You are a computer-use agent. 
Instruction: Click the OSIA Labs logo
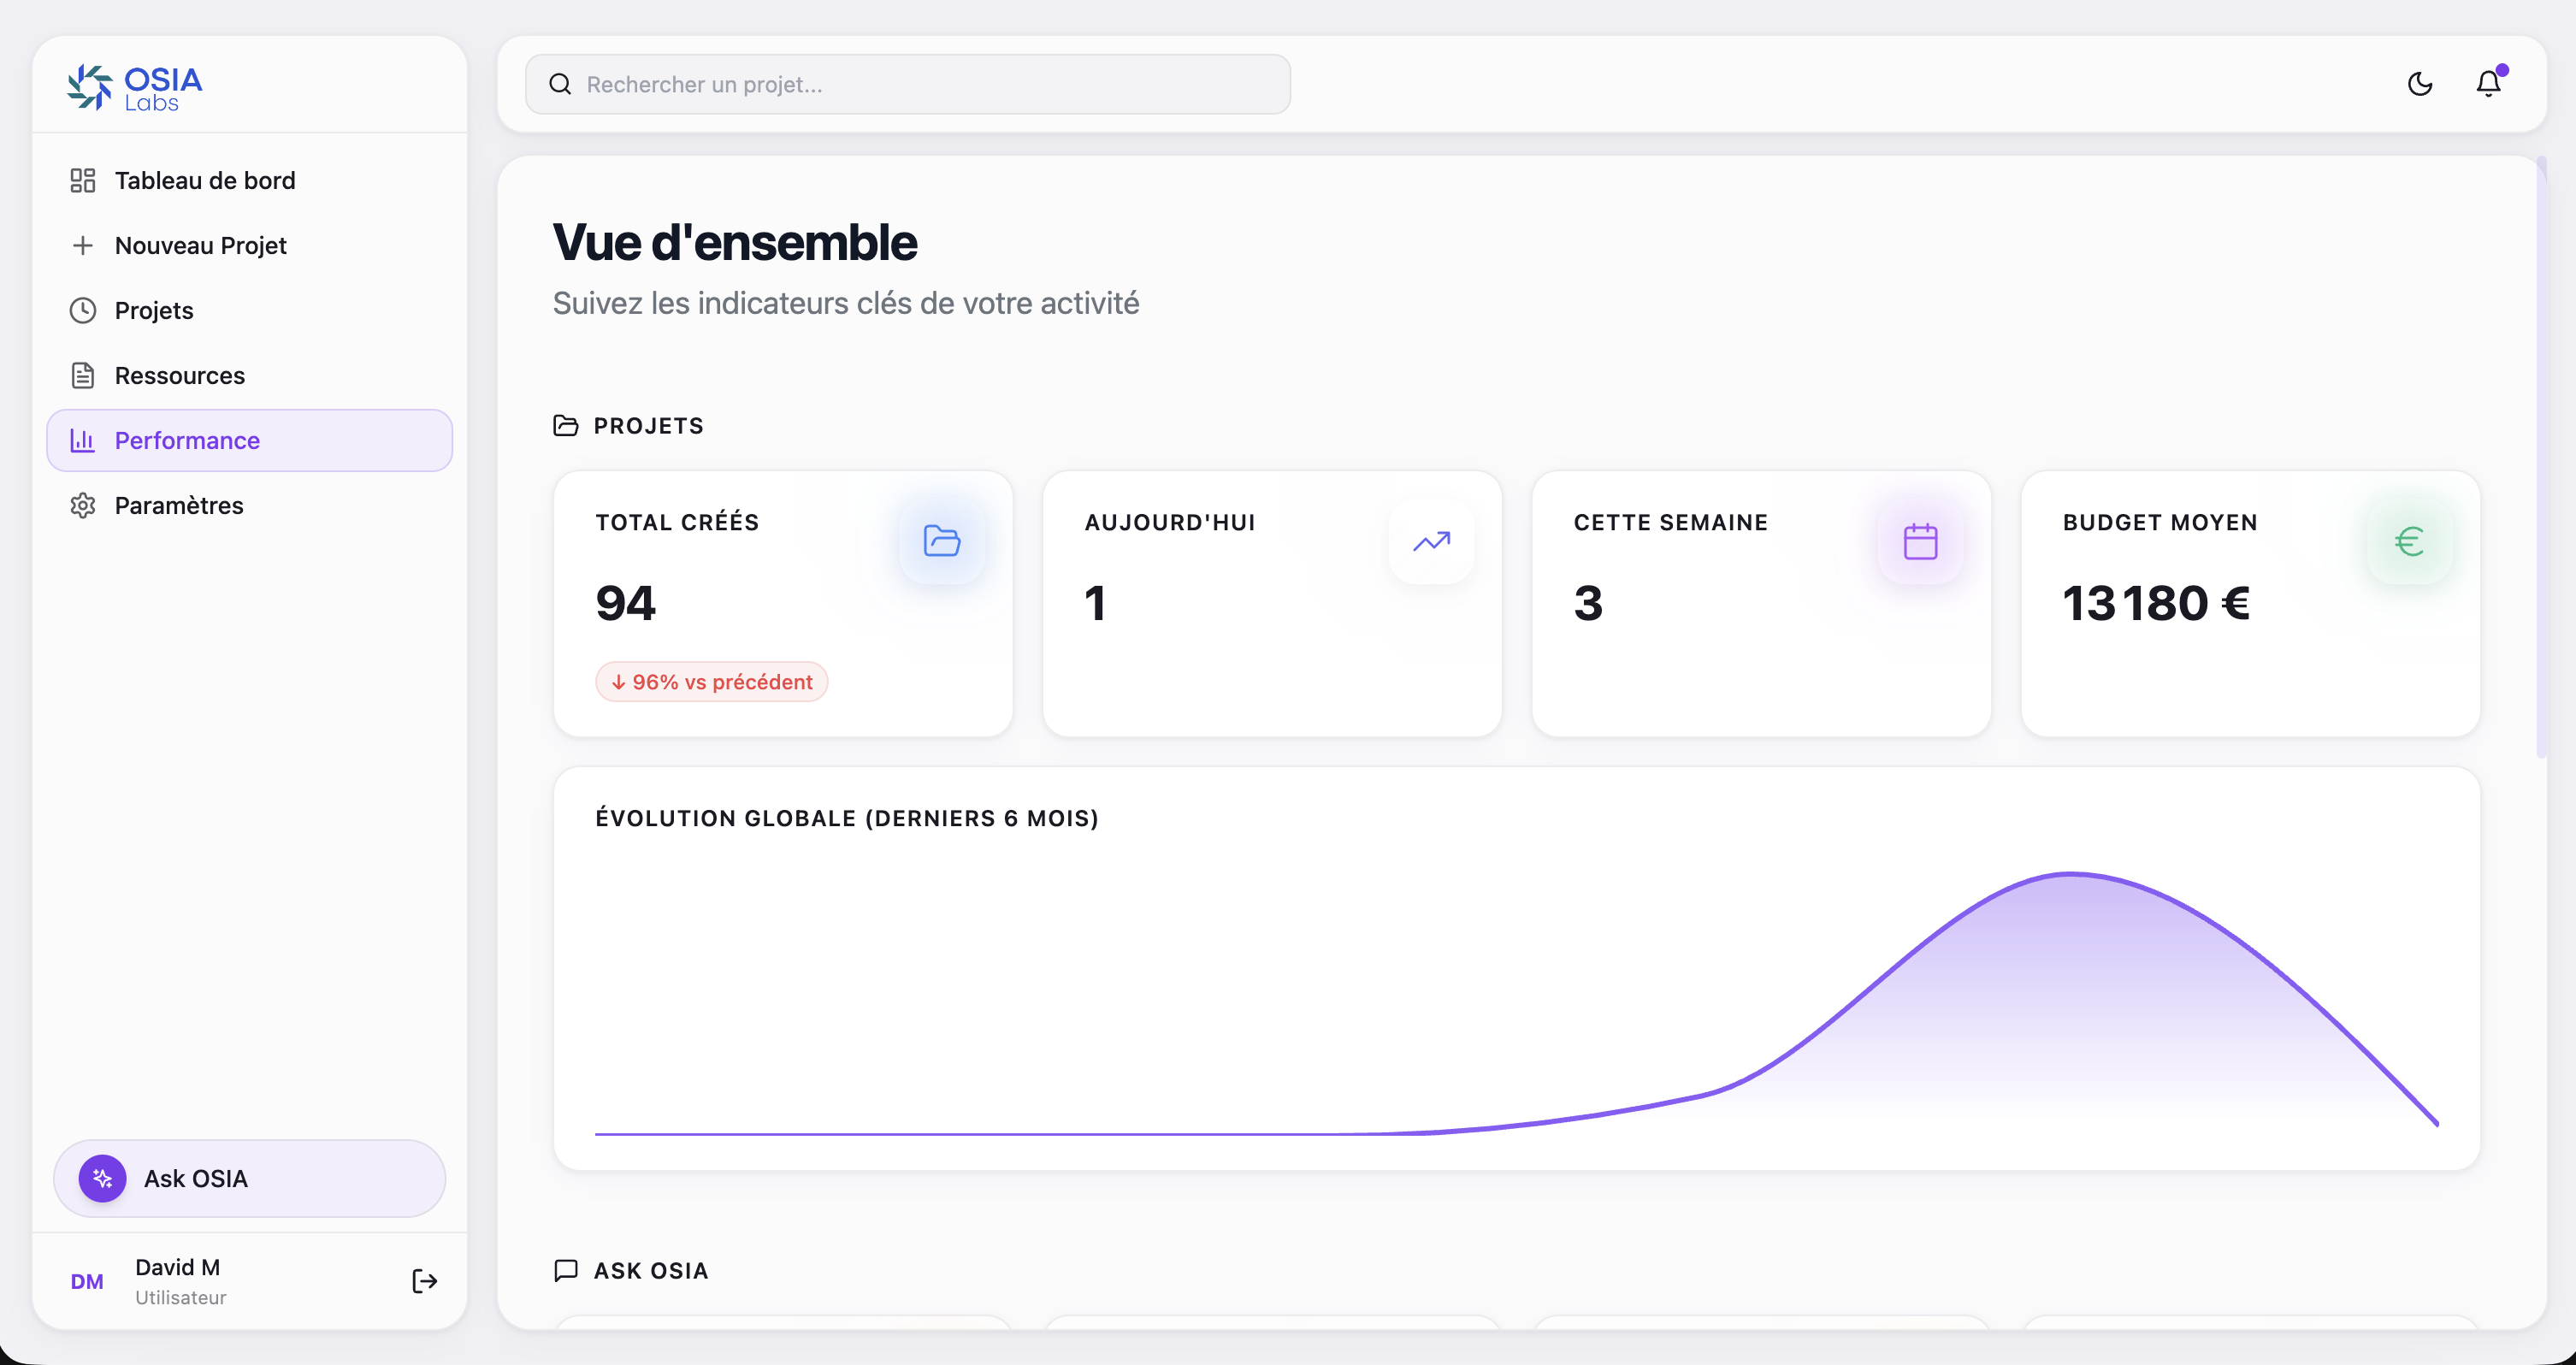coord(135,88)
